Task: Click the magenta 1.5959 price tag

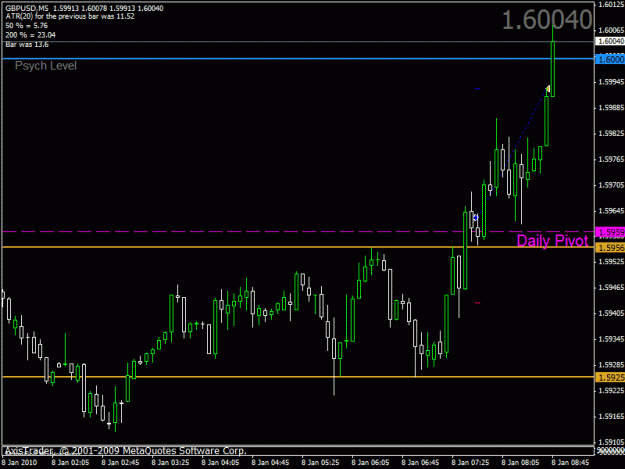Action: [610, 232]
